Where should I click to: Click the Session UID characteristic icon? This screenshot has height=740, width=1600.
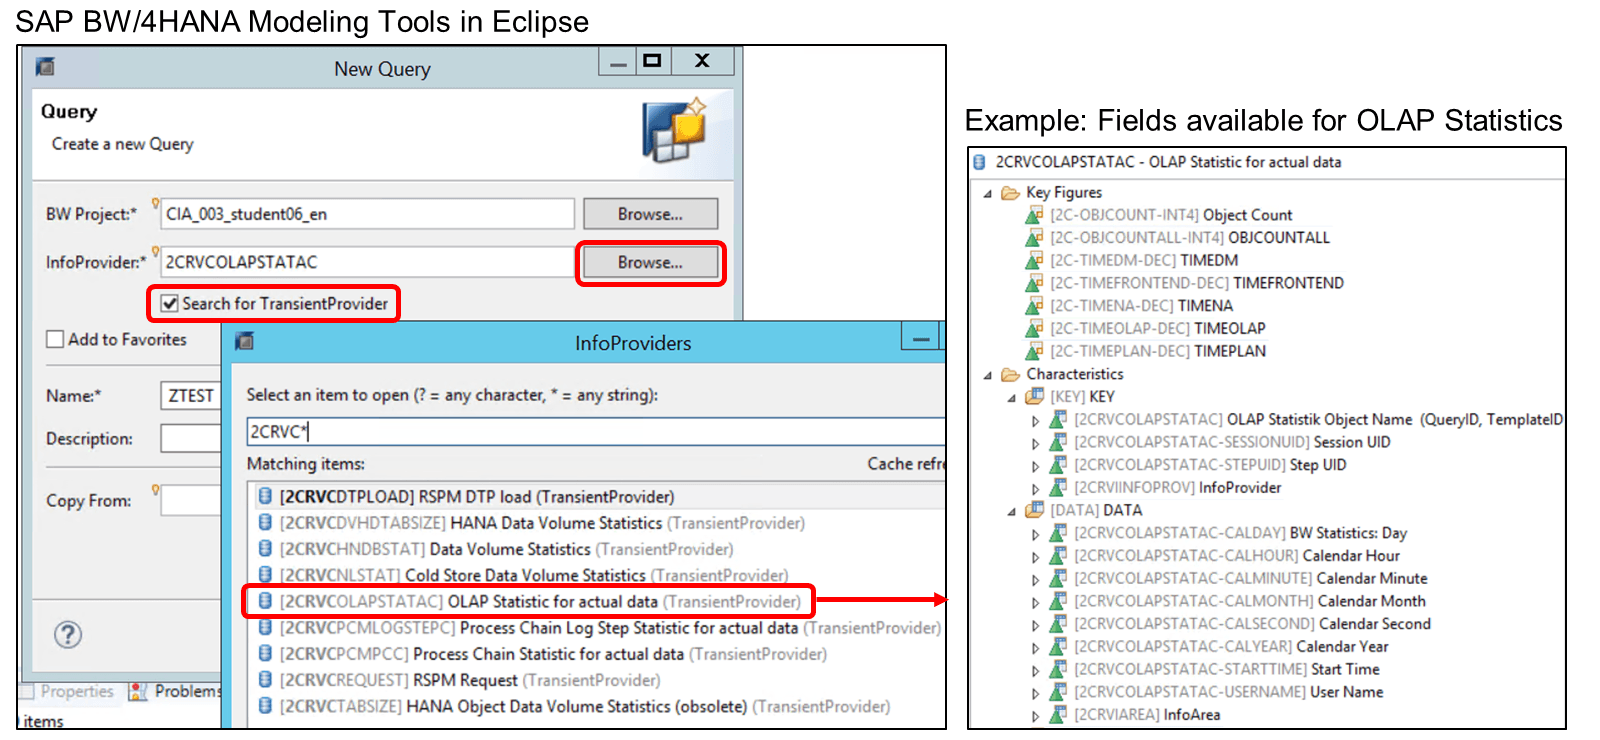tap(1058, 441)
